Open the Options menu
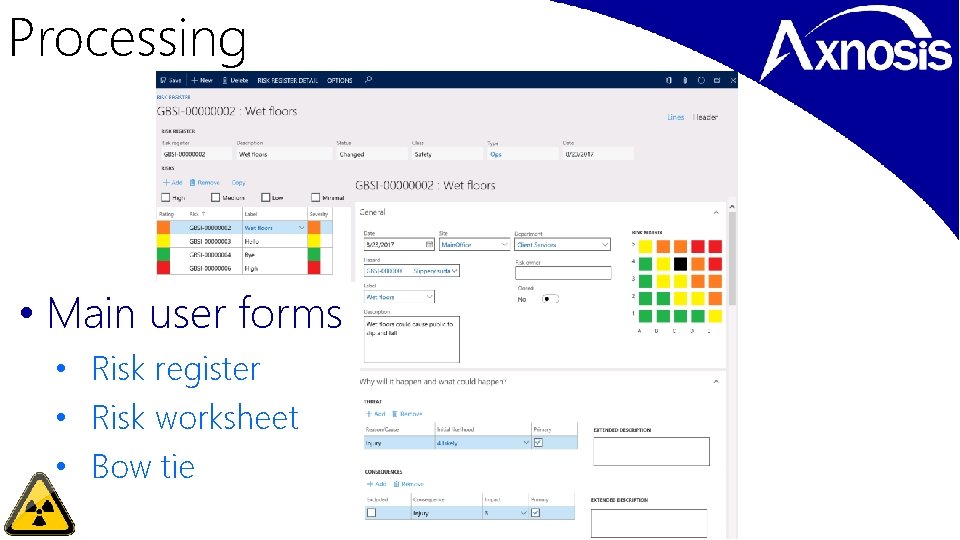960x540 pixels. 339,80
